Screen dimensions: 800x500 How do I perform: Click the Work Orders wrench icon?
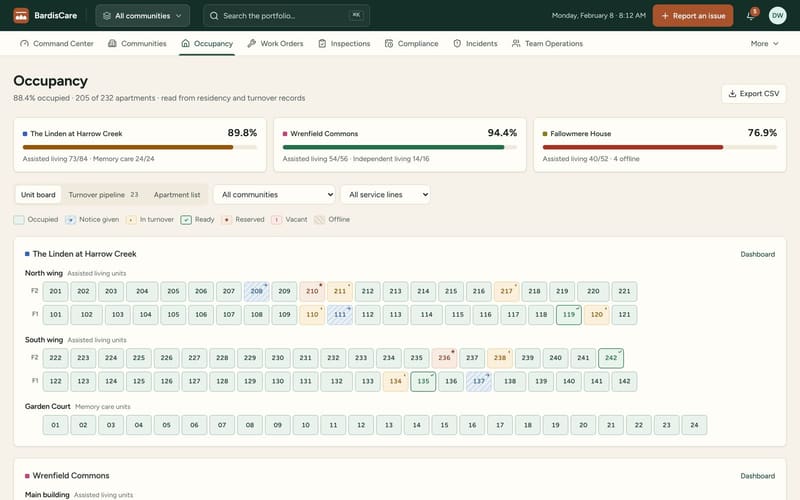point(252,43)
